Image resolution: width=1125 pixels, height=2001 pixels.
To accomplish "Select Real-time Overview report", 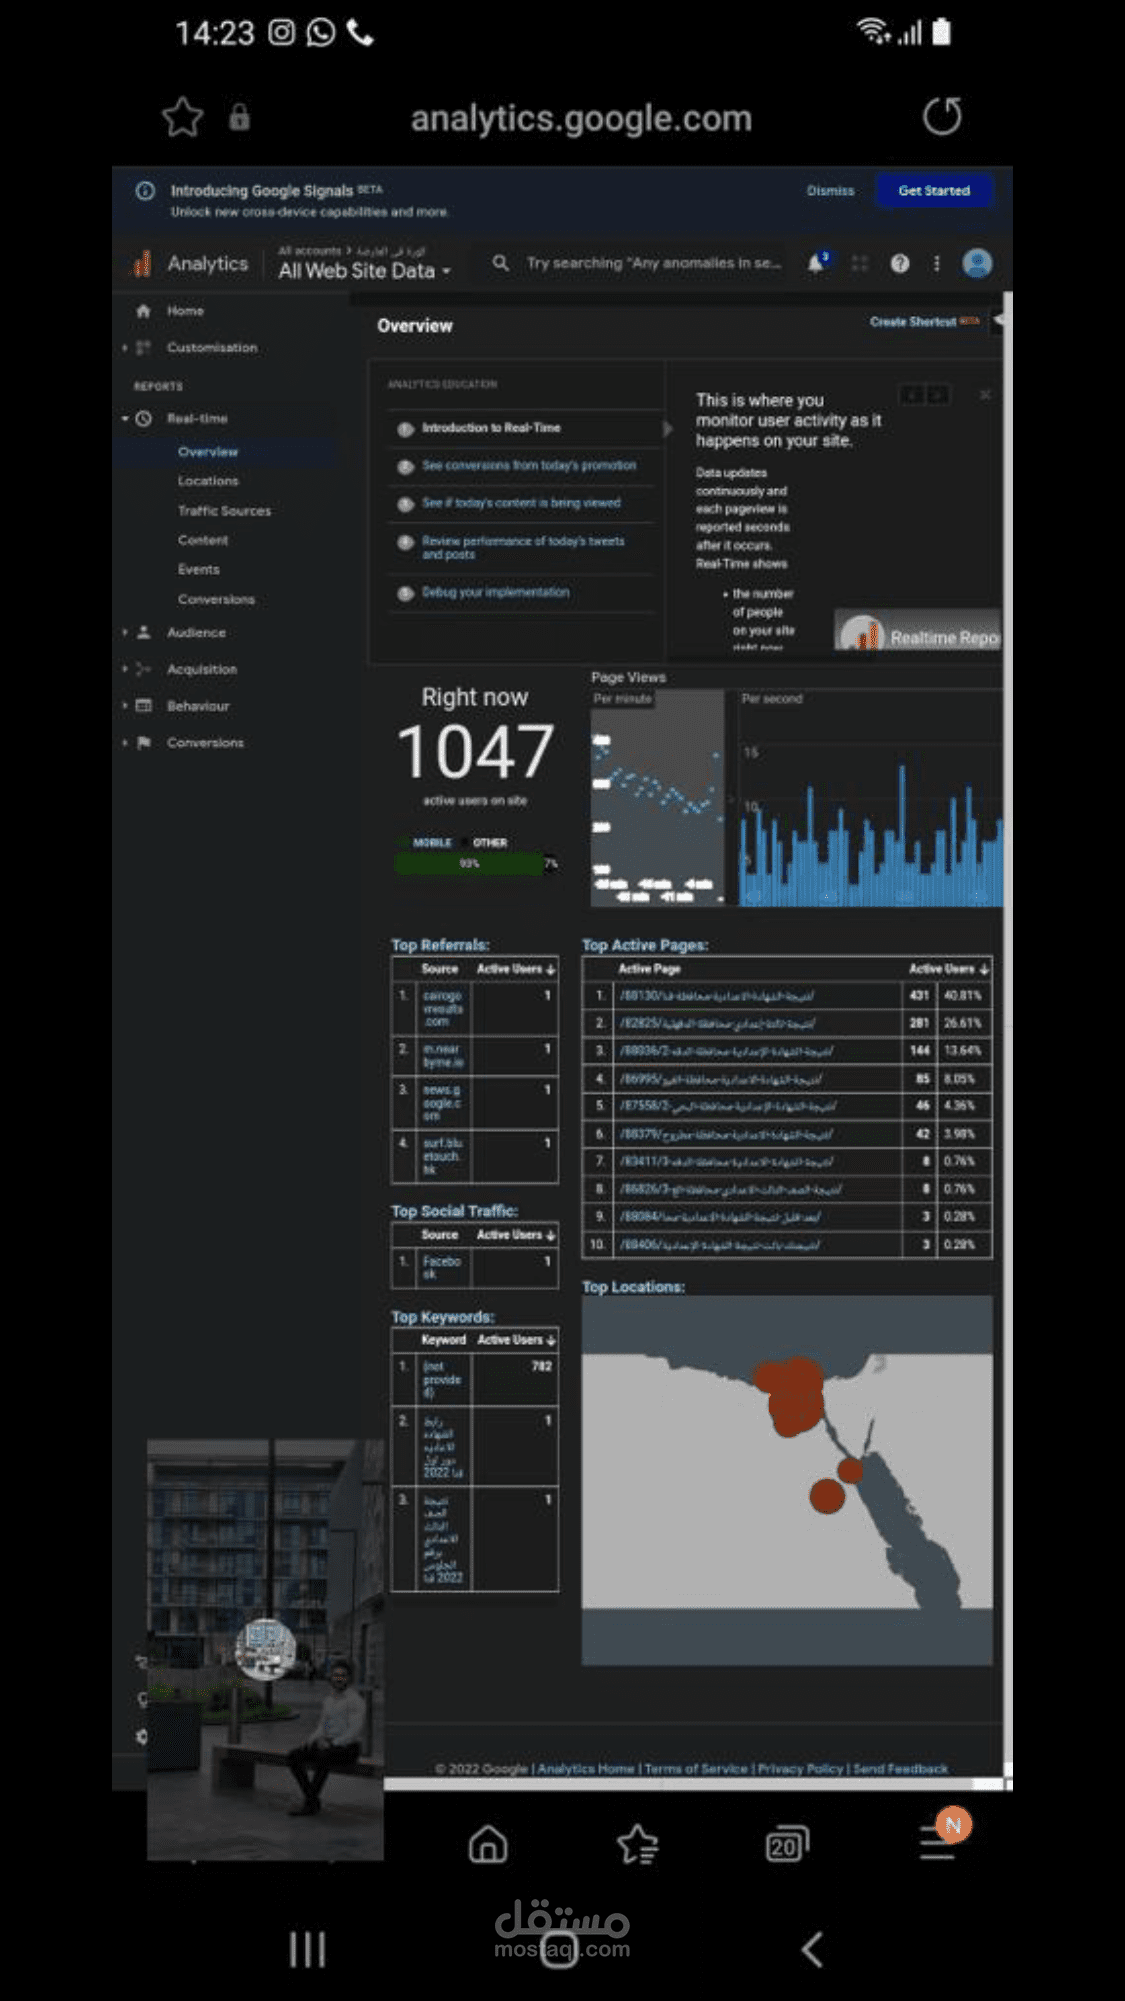I will [208, 452].
